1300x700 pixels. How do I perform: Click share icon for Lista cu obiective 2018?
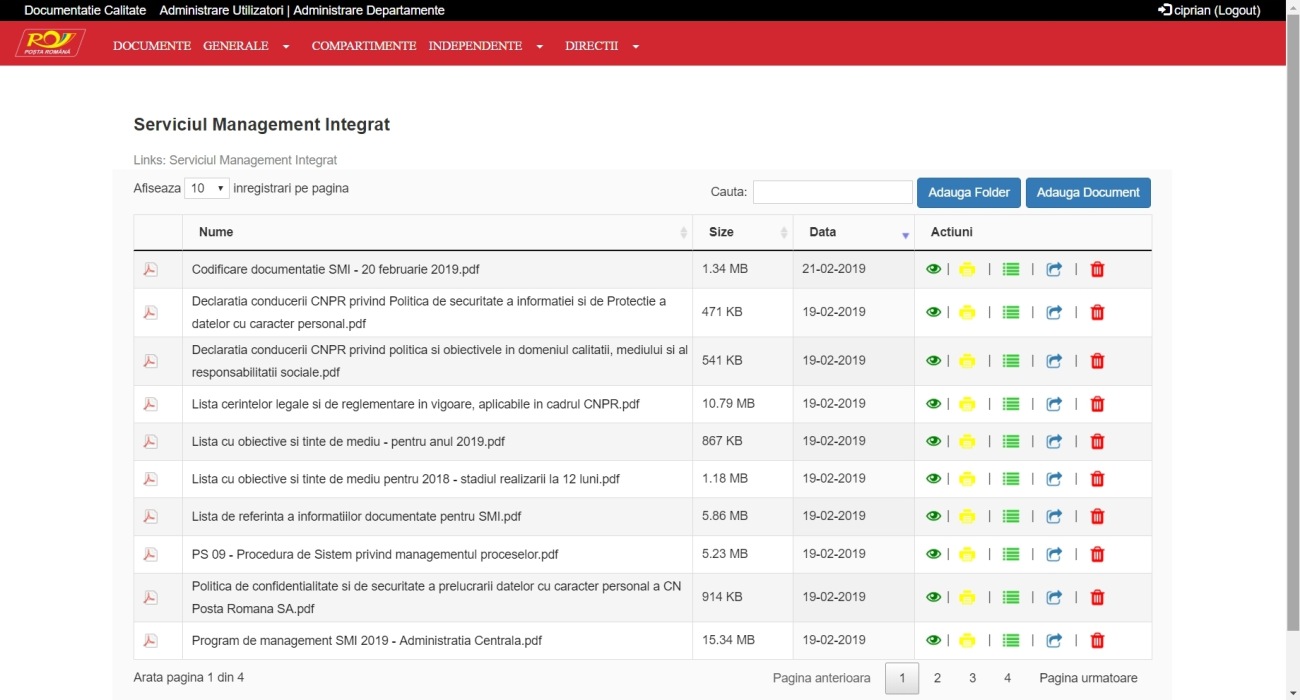pos(1054,479)
